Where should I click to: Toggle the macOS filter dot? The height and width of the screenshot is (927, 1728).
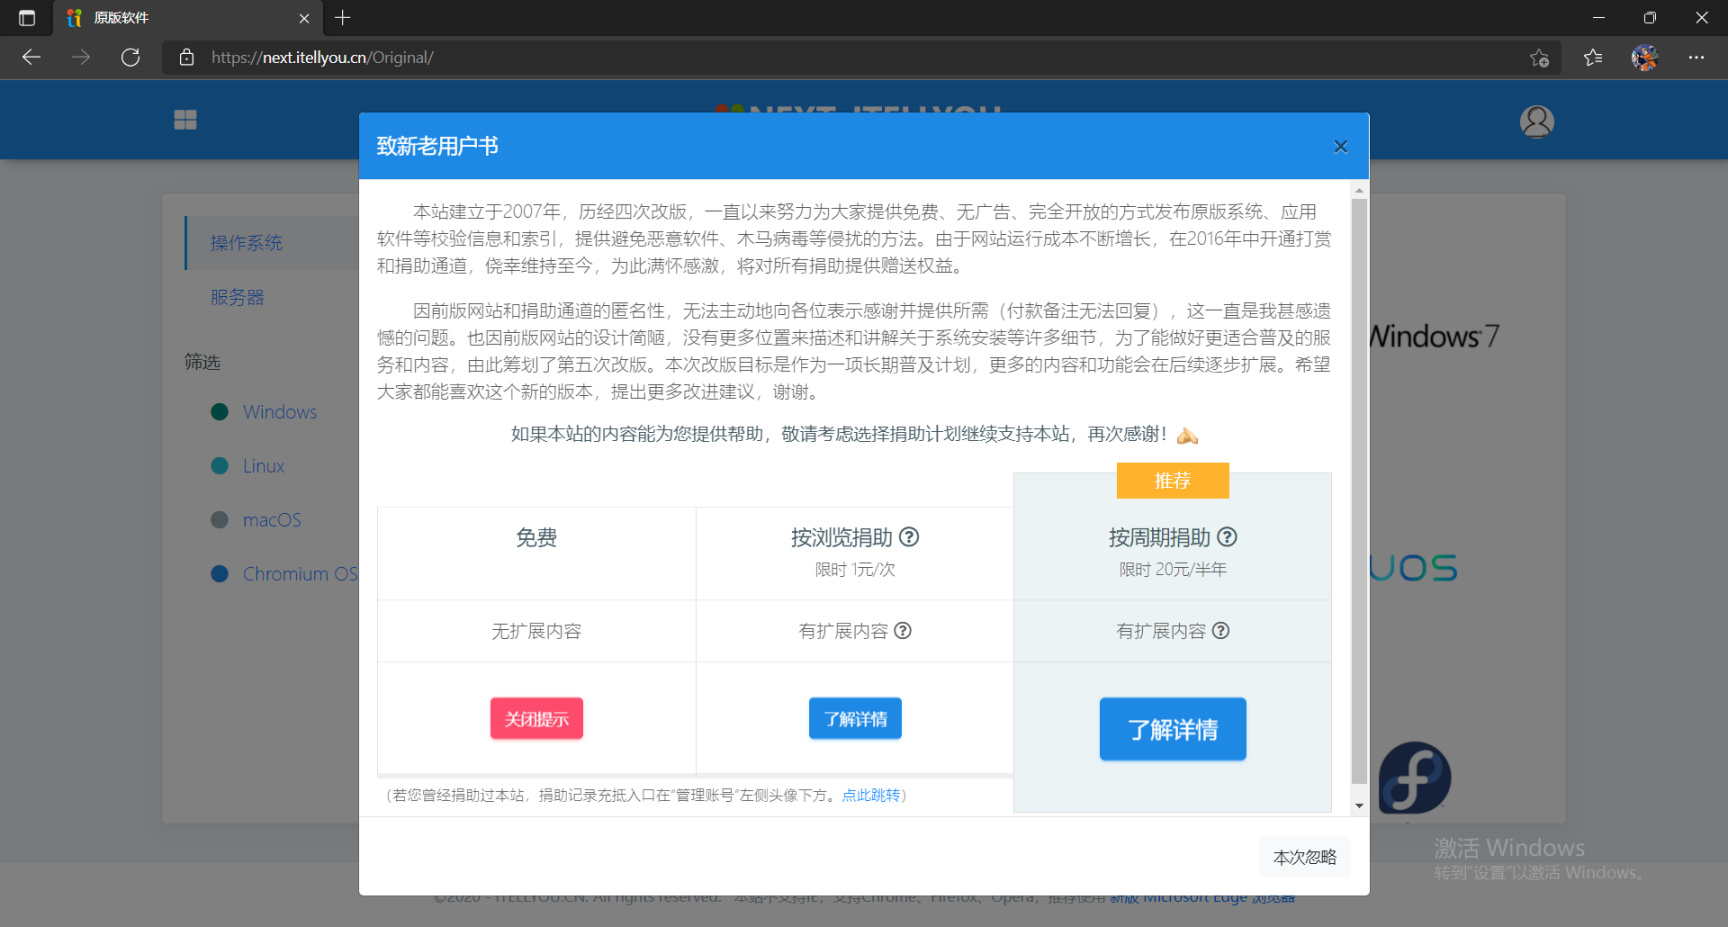(220, 520)
